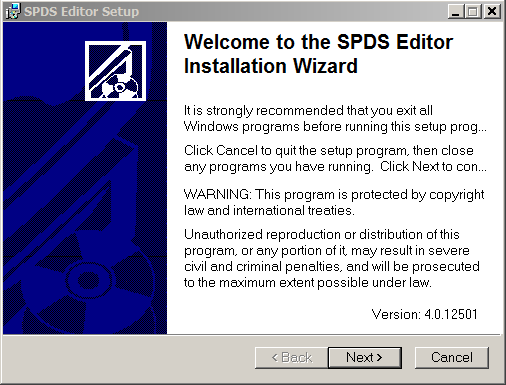
Task: Minimize the SPDS Editor Setup window
Action: click(x=456, y=11)
